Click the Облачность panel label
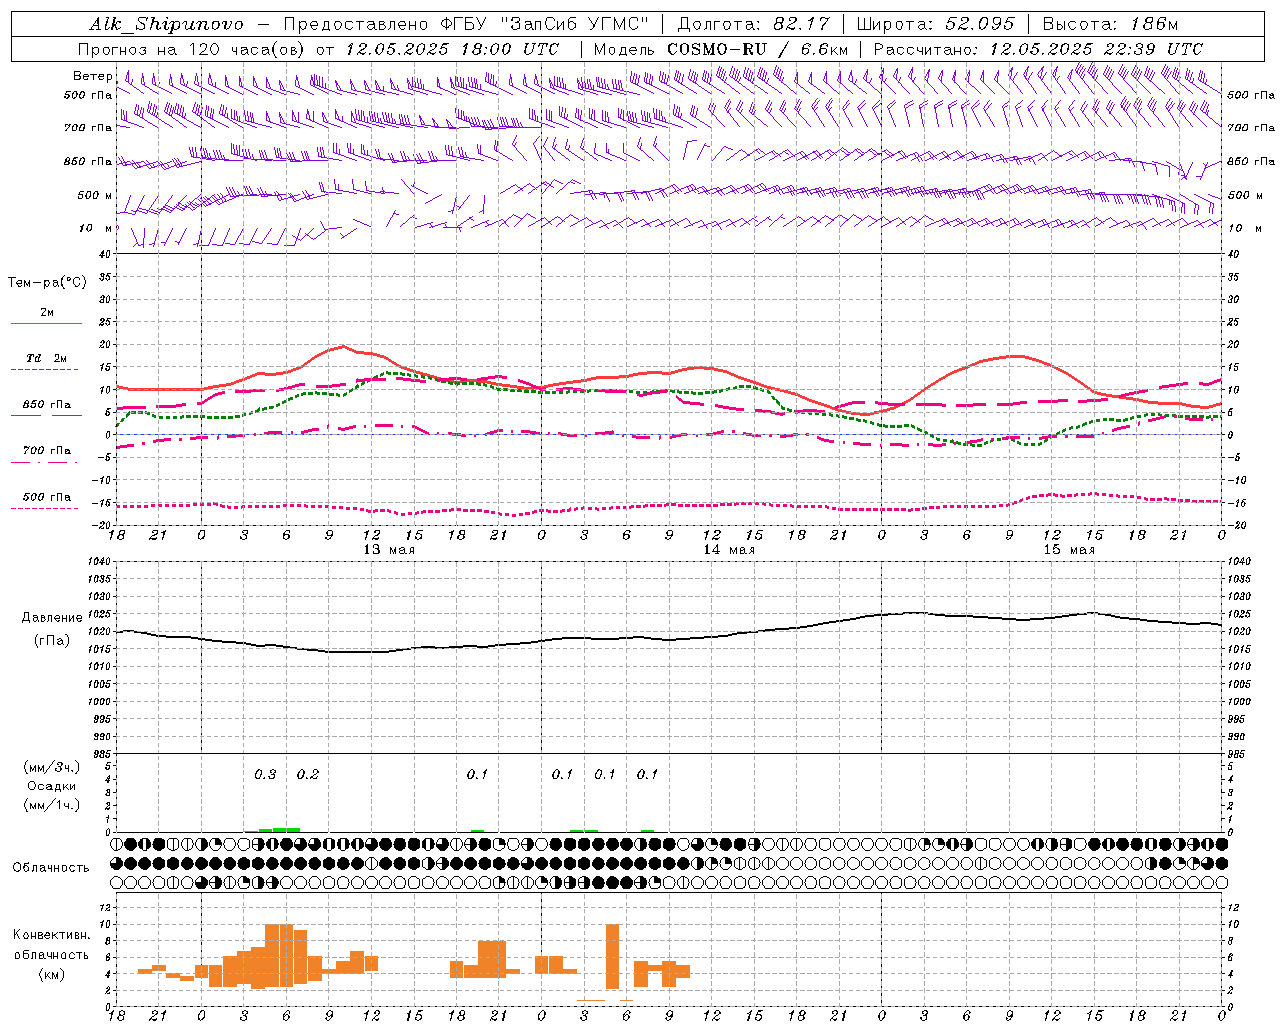 tap(51, 868)
